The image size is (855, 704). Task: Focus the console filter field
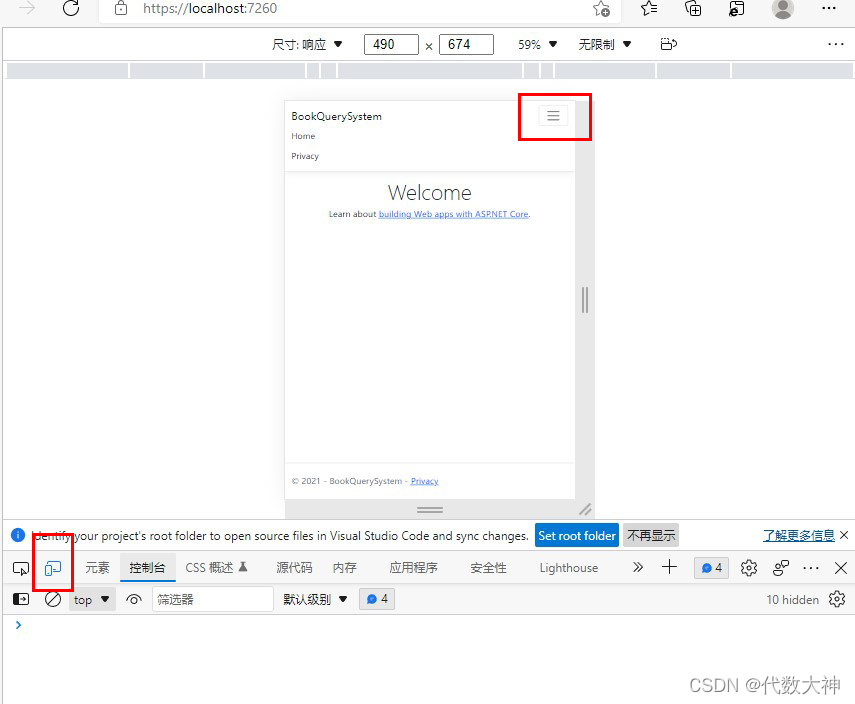(x=213, y=599)
